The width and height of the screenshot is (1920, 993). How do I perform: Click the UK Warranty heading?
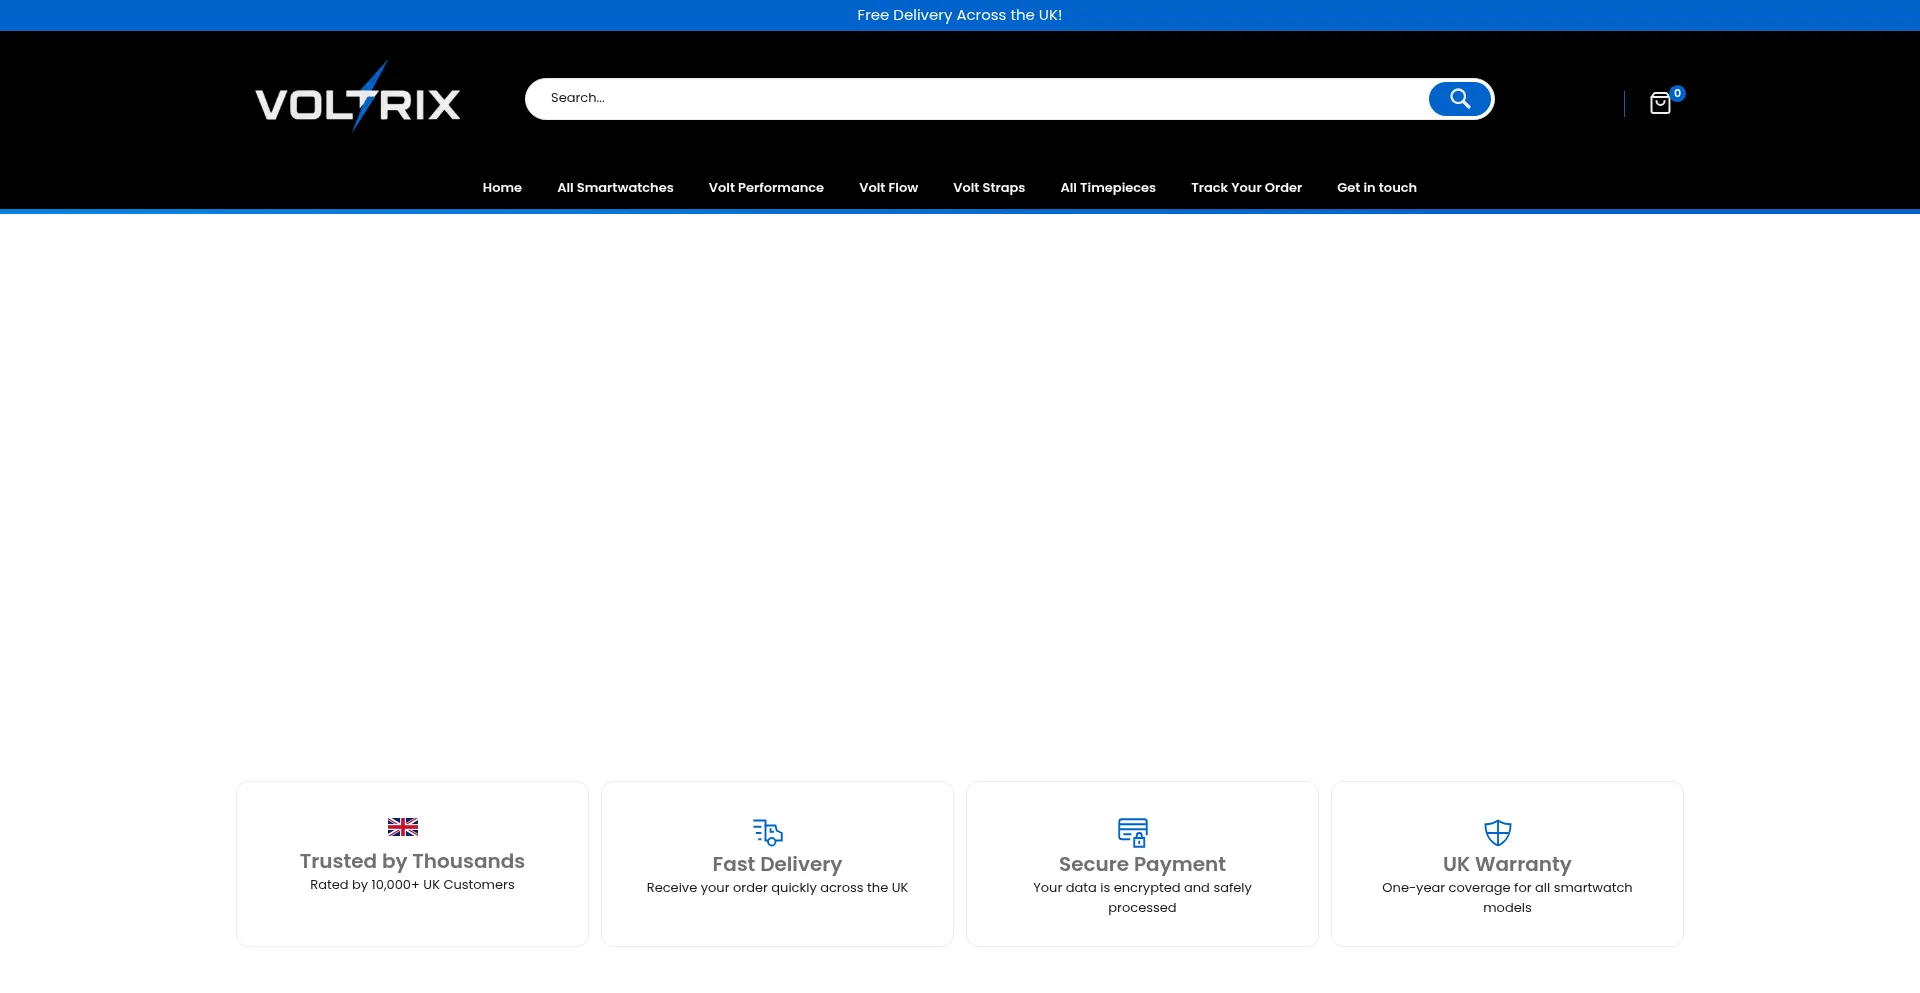pyautogui.click(x=1507, y=864)
